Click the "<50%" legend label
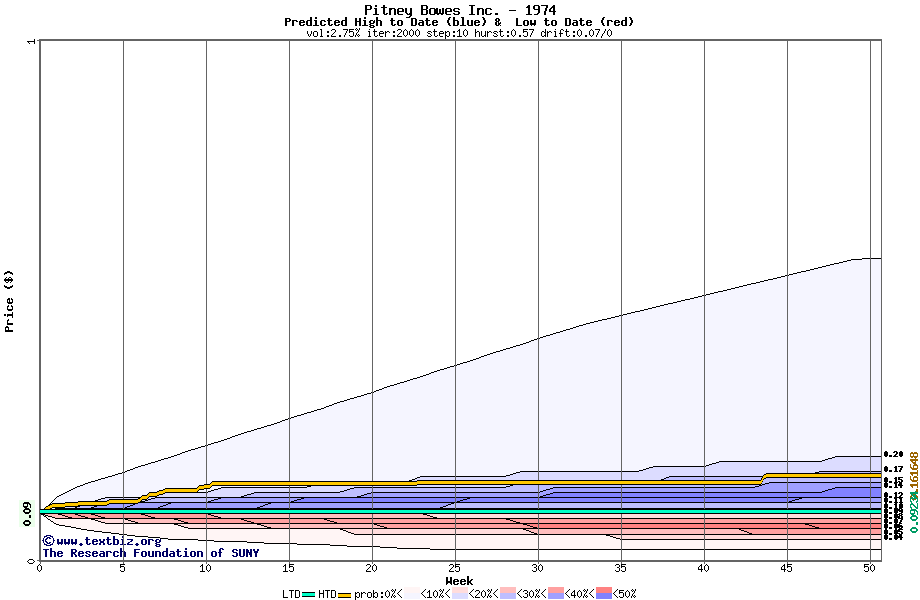Image resolution: width=920 pixels, height=600 pixels. tap(624, 594)
